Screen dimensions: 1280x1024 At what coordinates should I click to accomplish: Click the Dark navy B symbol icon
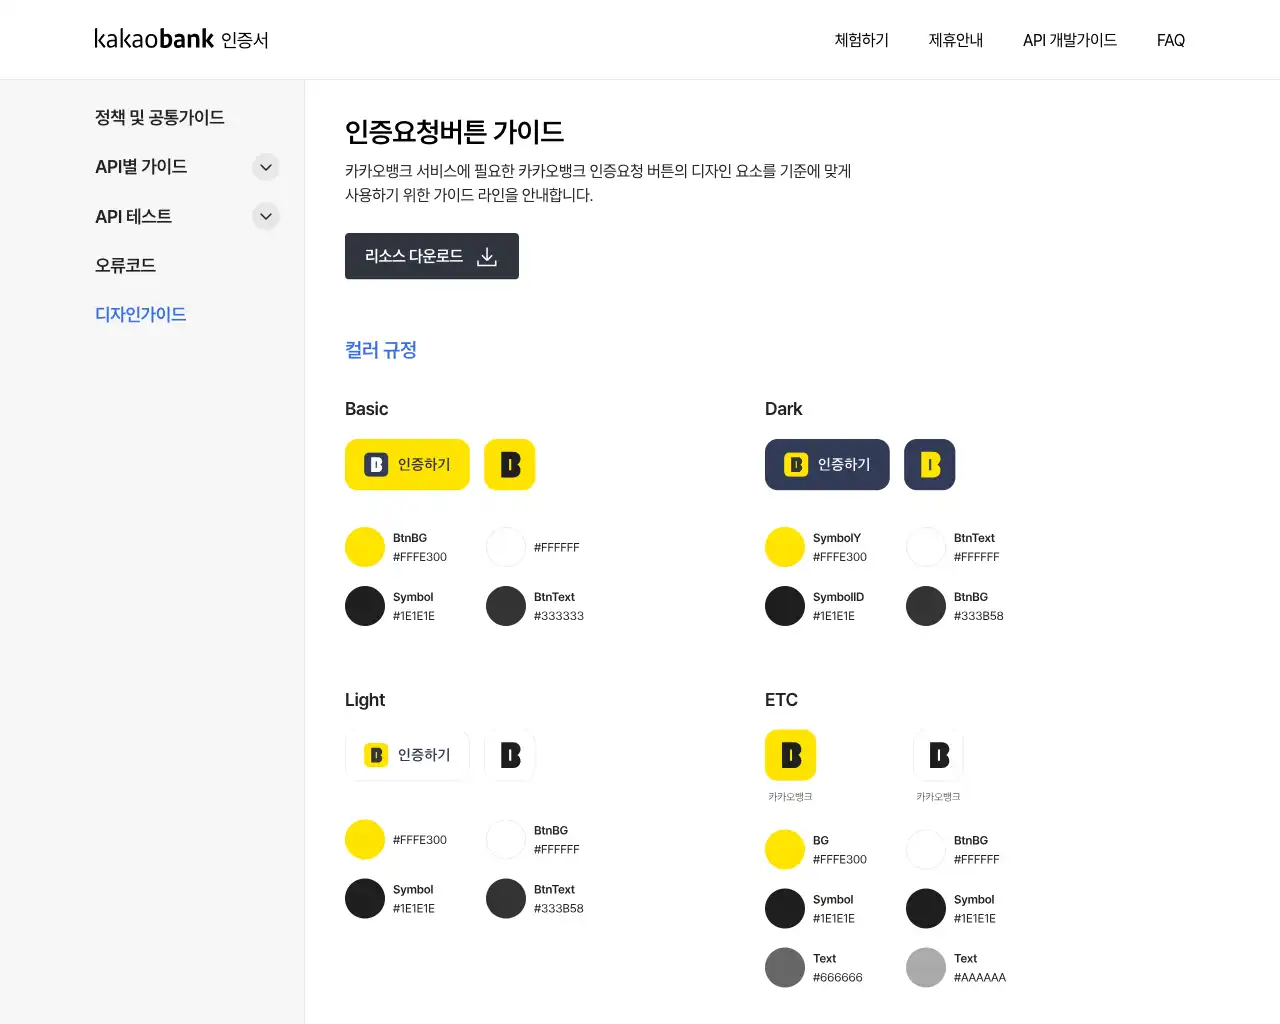click(930, 465)
